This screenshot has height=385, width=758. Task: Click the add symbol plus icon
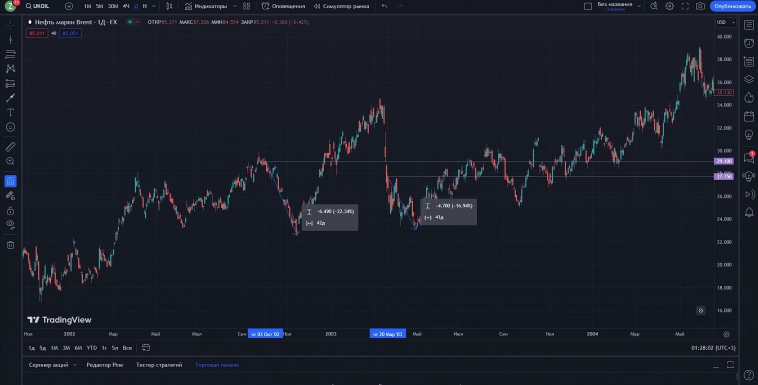click(69, 6)
